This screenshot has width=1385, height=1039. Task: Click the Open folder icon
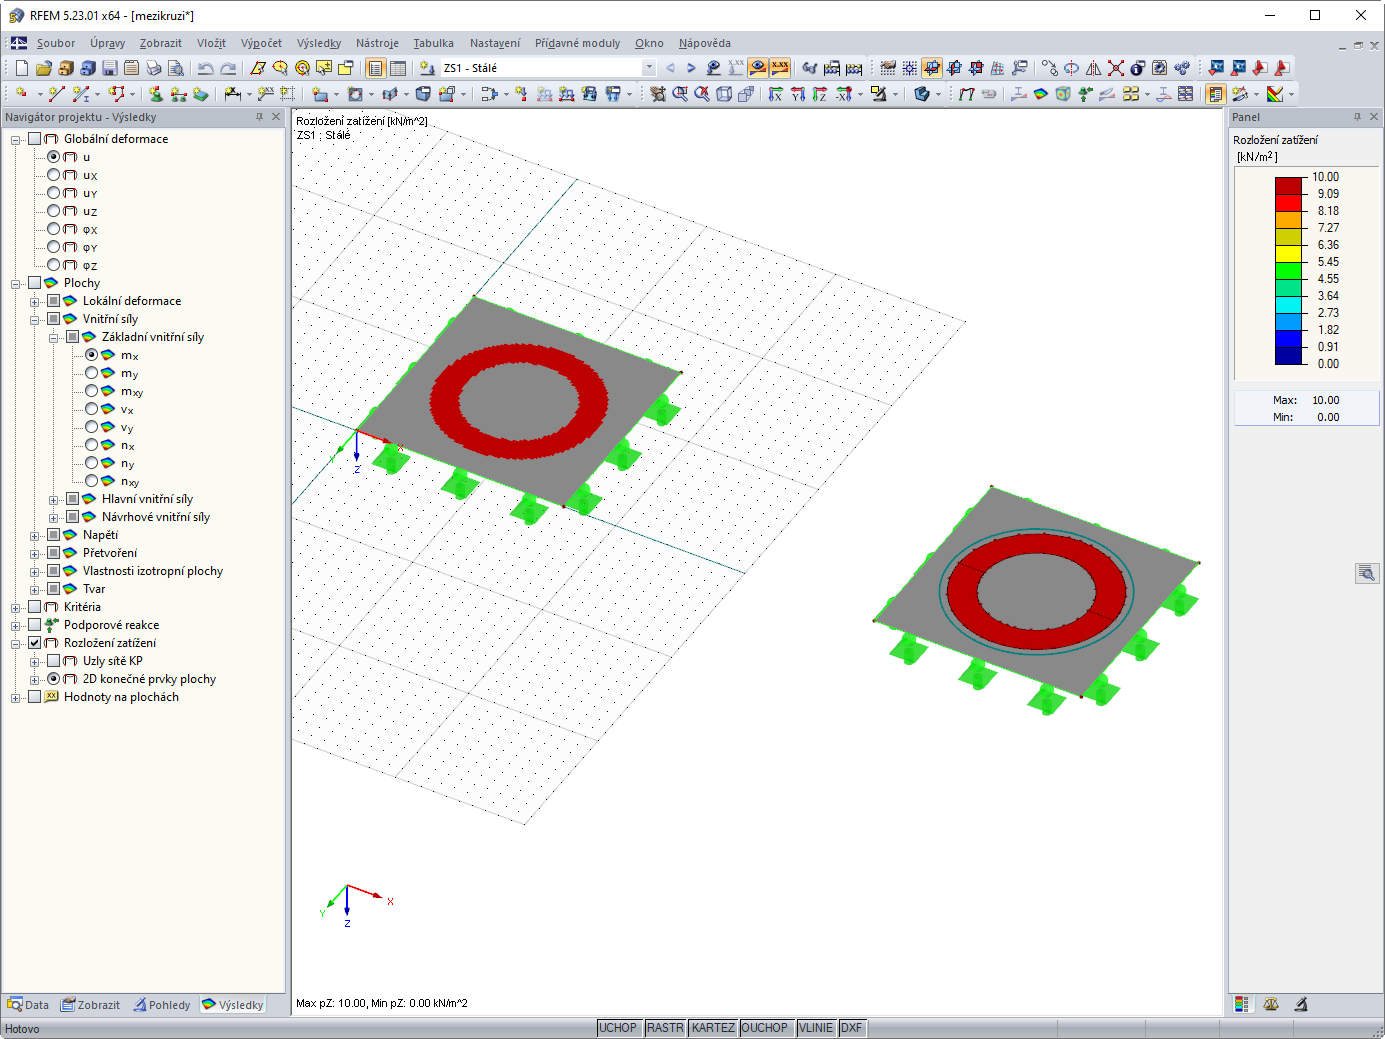tap(43, 68)
